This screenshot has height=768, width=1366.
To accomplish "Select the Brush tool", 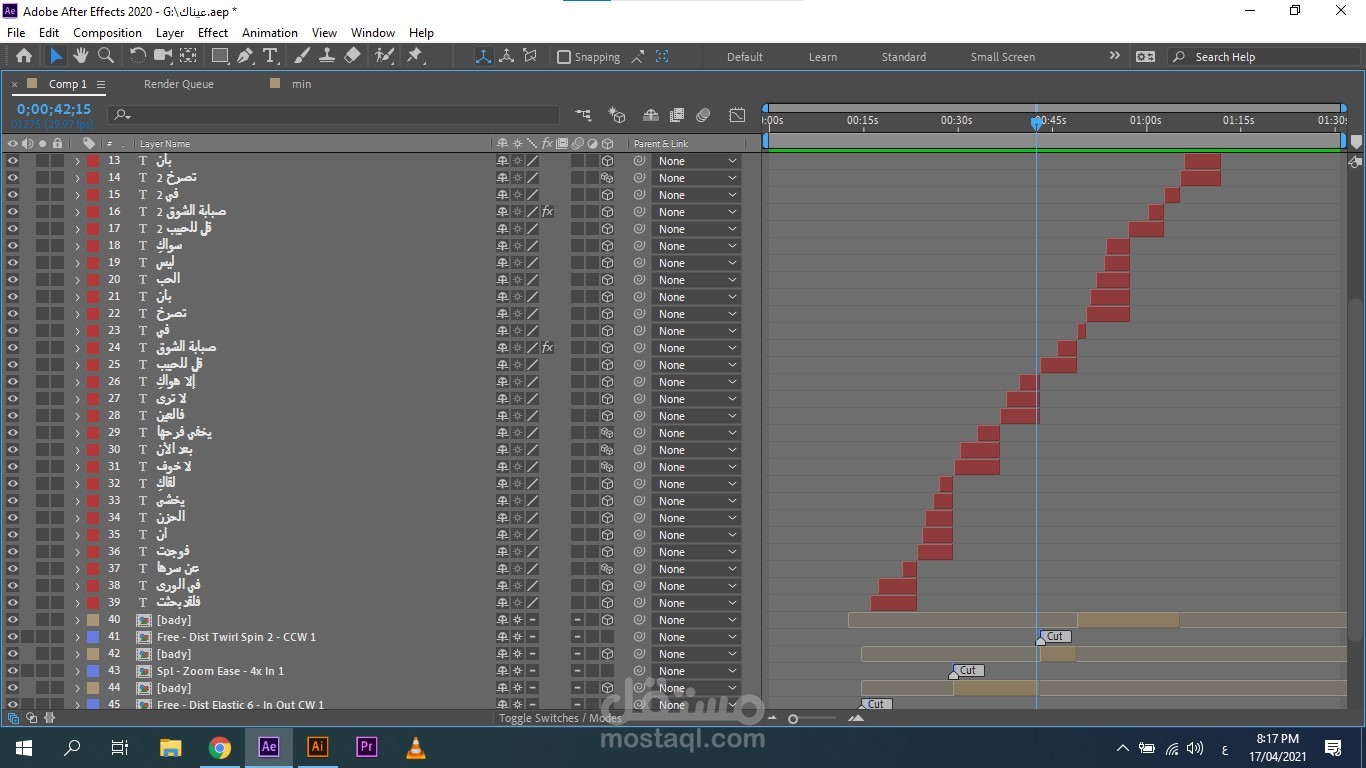I will 303,56.
